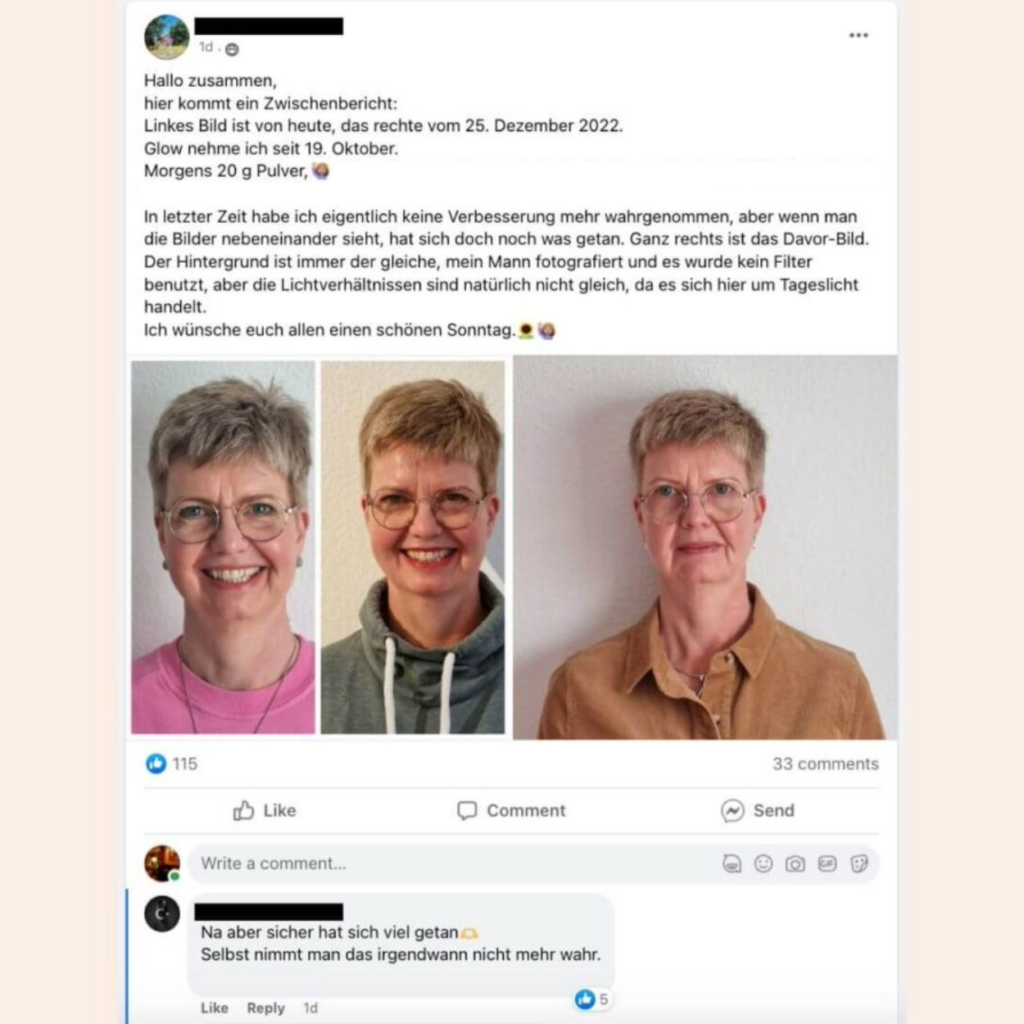Open the right photo with brown shirt
This screenshot has width=1024, height=1024.
pyautogui.click(x=705, y=547)
